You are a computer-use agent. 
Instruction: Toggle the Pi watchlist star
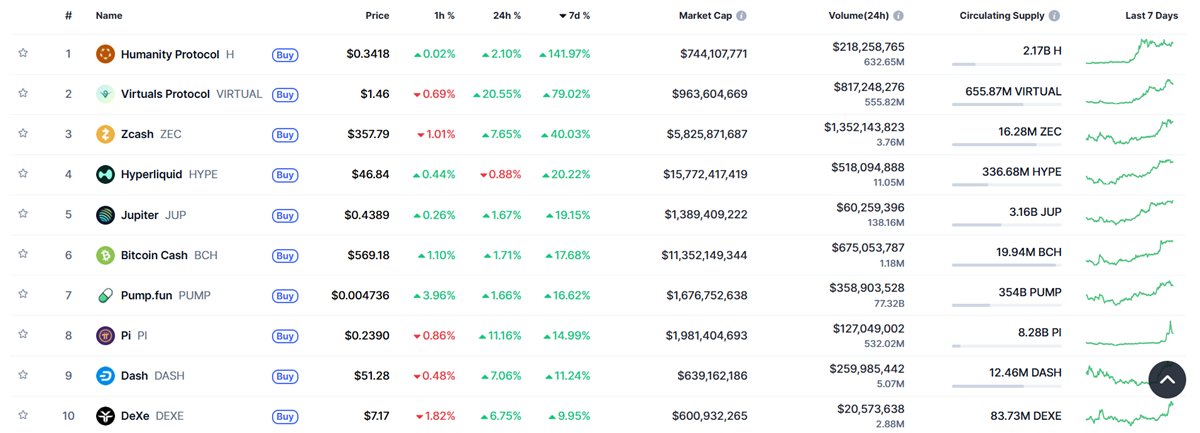tap(23, 335)
